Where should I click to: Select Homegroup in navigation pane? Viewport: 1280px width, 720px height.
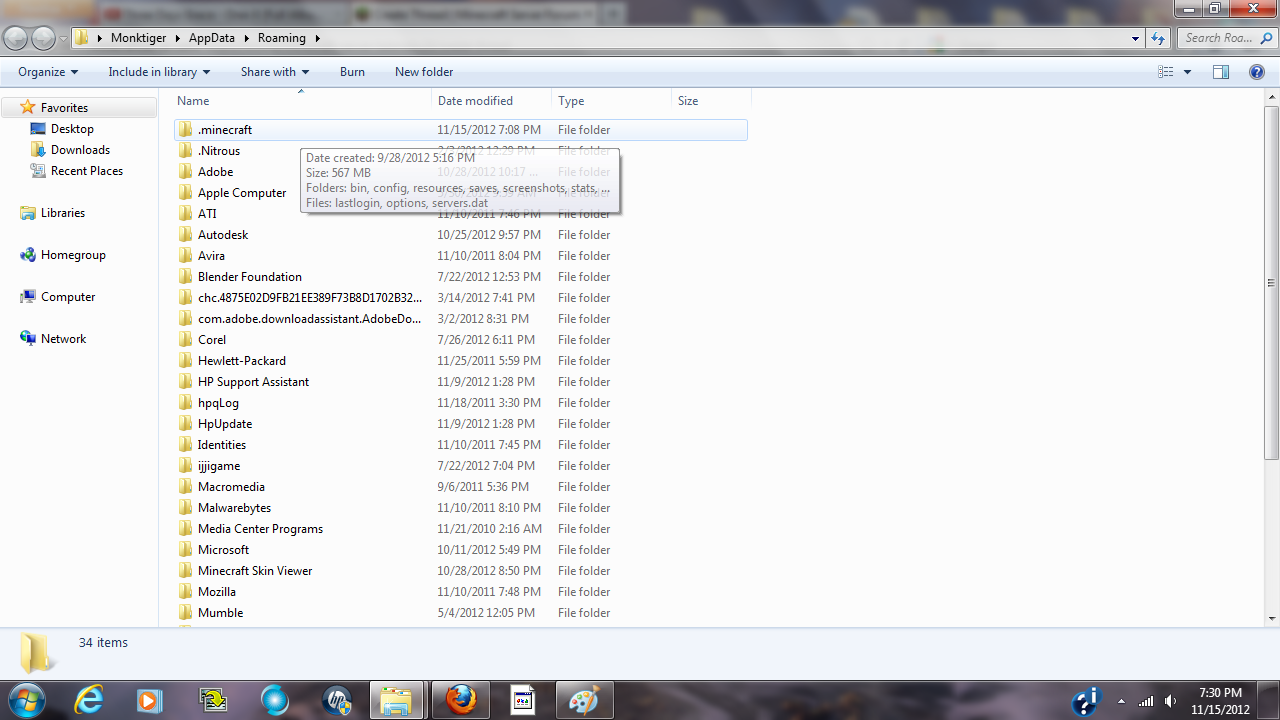click(x=73, y=255)
